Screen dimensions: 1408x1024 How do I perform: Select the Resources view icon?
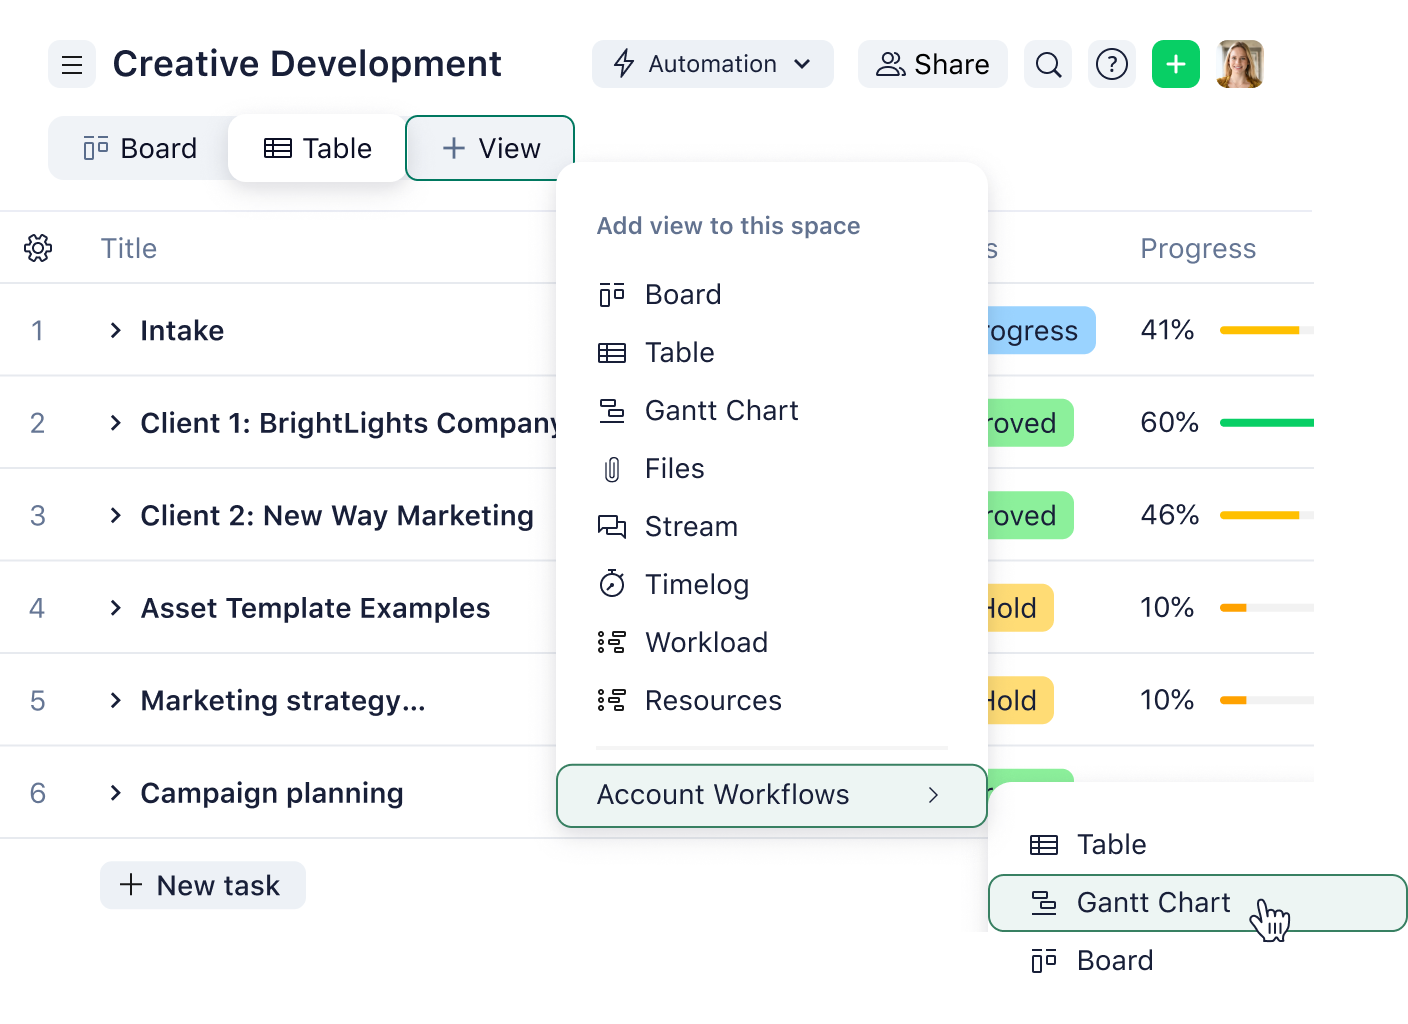[612, 700]
